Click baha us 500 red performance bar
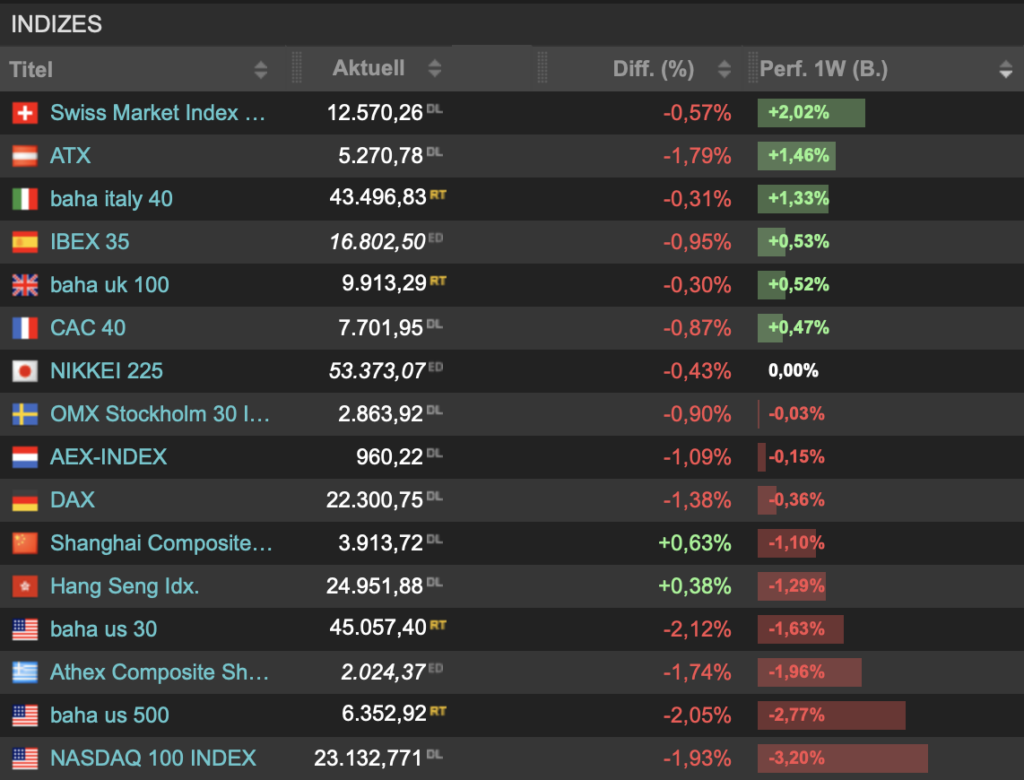The image size is (1024, 780). (831, 715)
